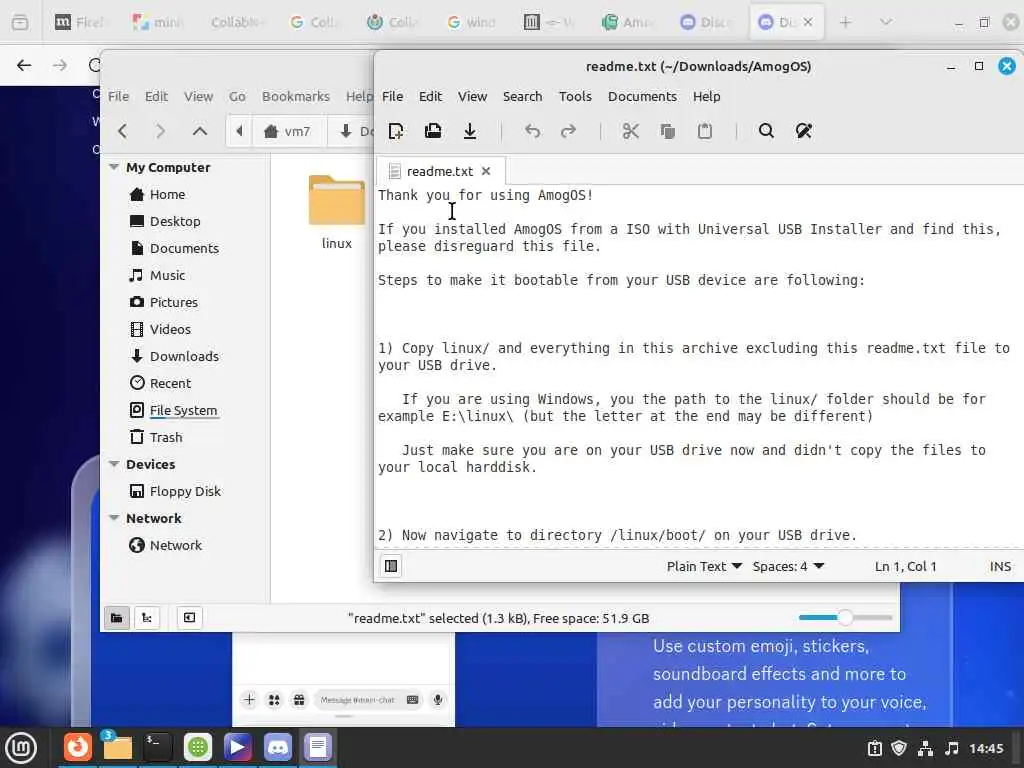This screenshot has height=768, width=1024.
Task: Open the editor Edit menu
Action: (430, 96)
